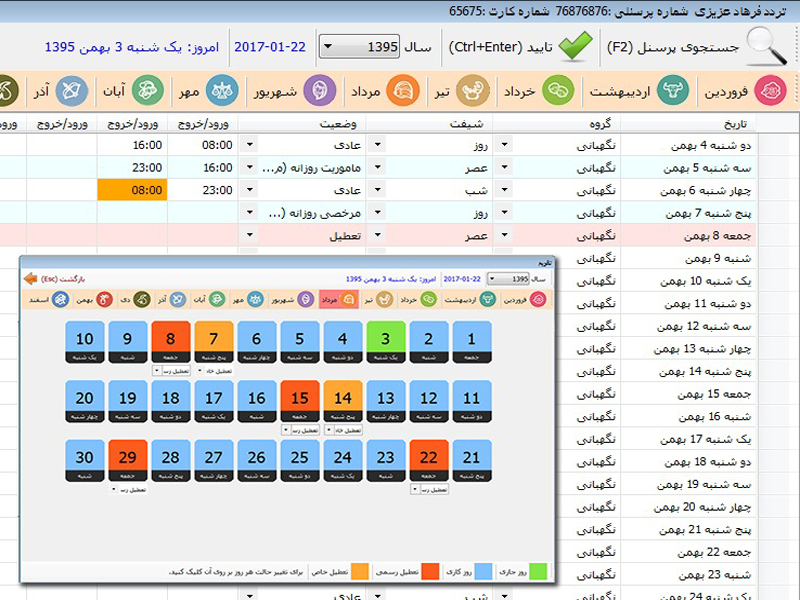Open status dropdown for Wednesday 6 Bahman row

(249, 190)
